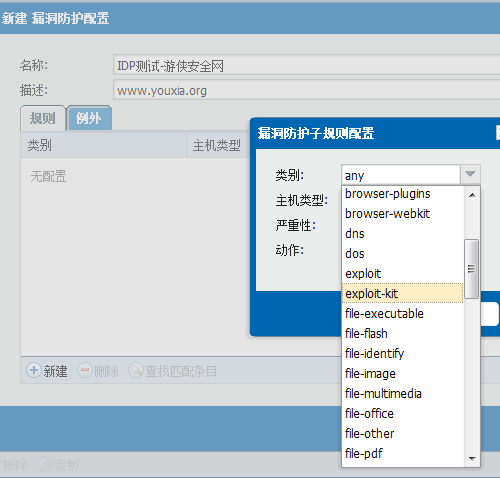
Task: Click the 类别 column header
Action: 103,145
